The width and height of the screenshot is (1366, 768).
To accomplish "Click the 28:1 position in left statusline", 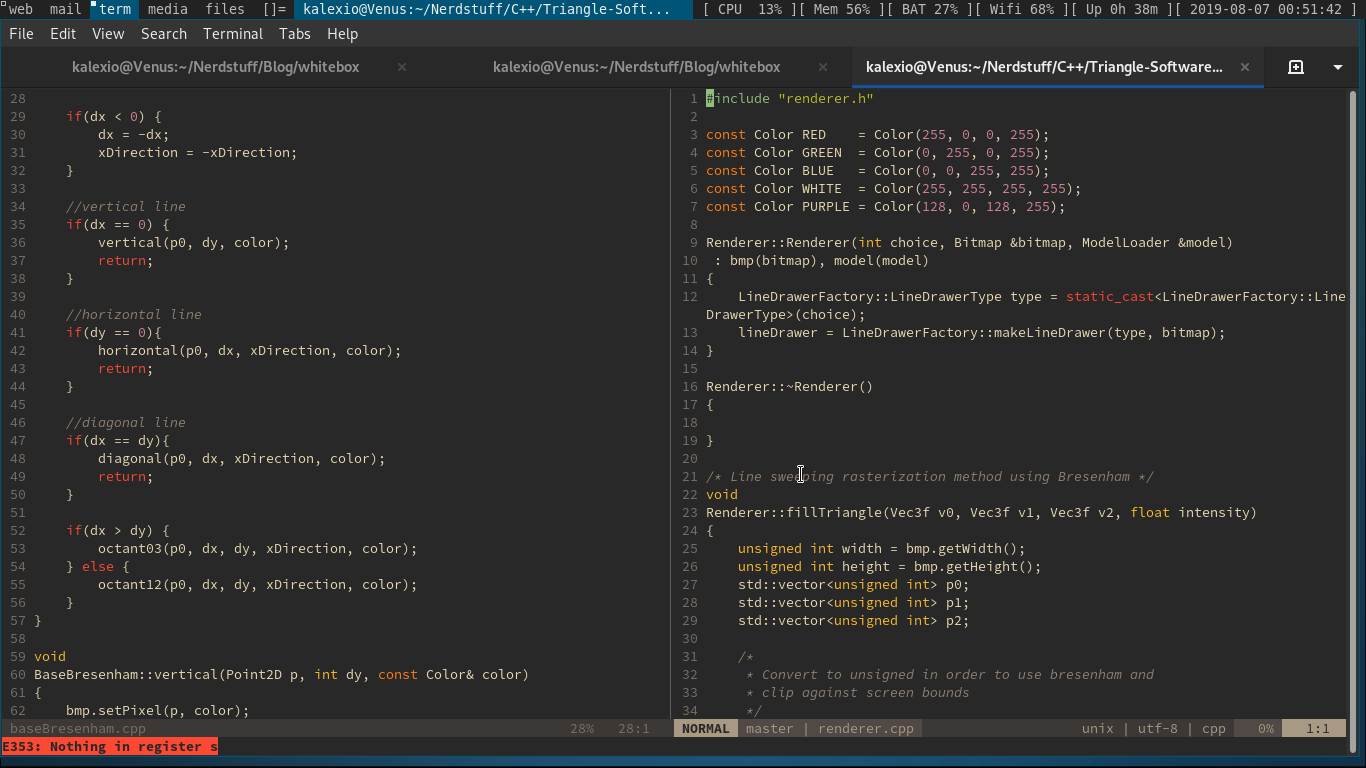I will pyautogui.click(x=634, y=729).
